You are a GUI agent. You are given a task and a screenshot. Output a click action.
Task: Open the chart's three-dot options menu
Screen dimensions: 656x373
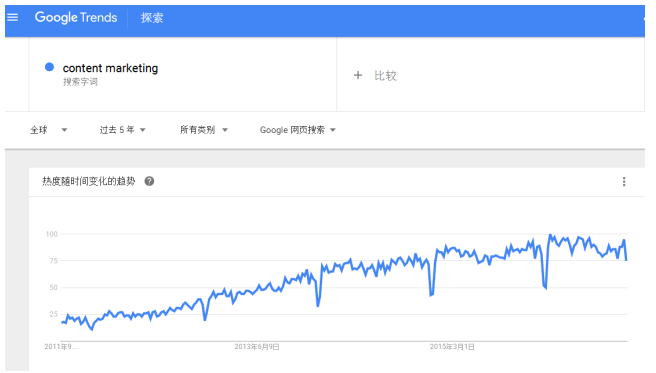coord(624,181)
